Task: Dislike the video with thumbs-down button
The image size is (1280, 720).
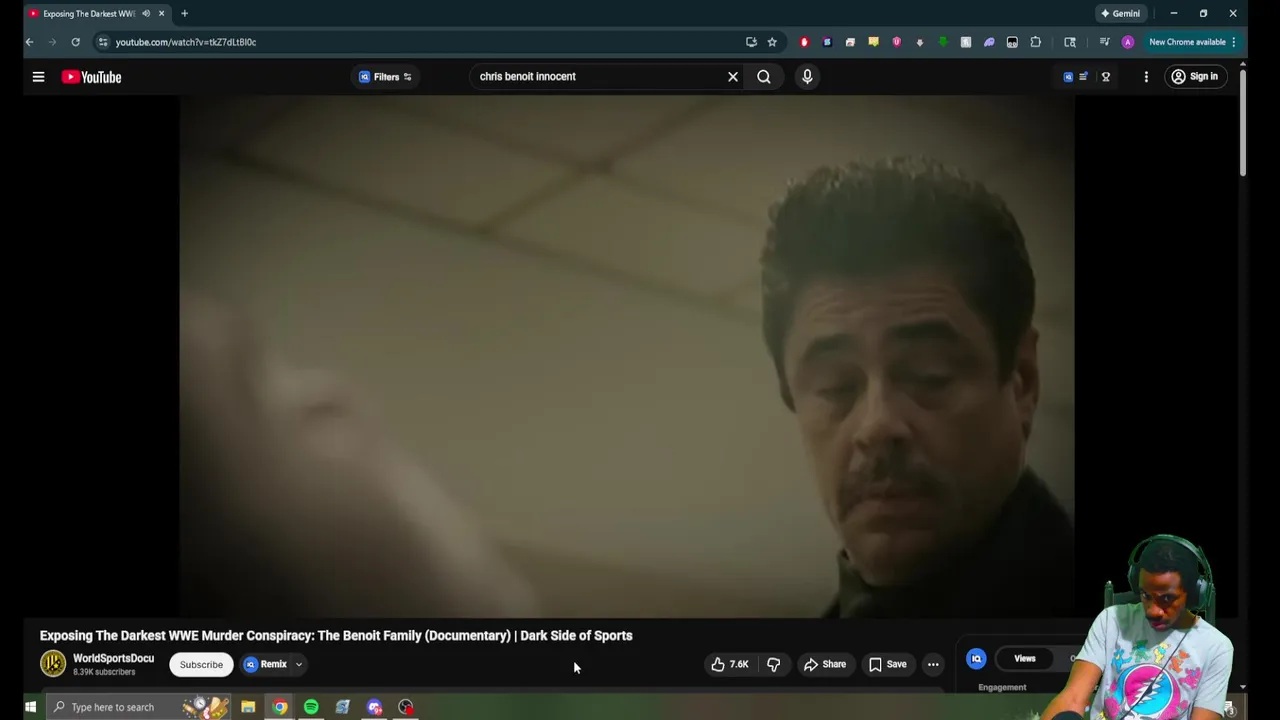Action: pyautogui.click(x=773, y=664)
